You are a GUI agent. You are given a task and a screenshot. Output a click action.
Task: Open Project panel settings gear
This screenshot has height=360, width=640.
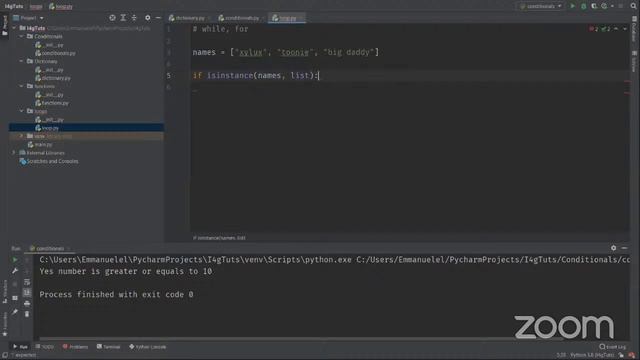pos(147,18)
